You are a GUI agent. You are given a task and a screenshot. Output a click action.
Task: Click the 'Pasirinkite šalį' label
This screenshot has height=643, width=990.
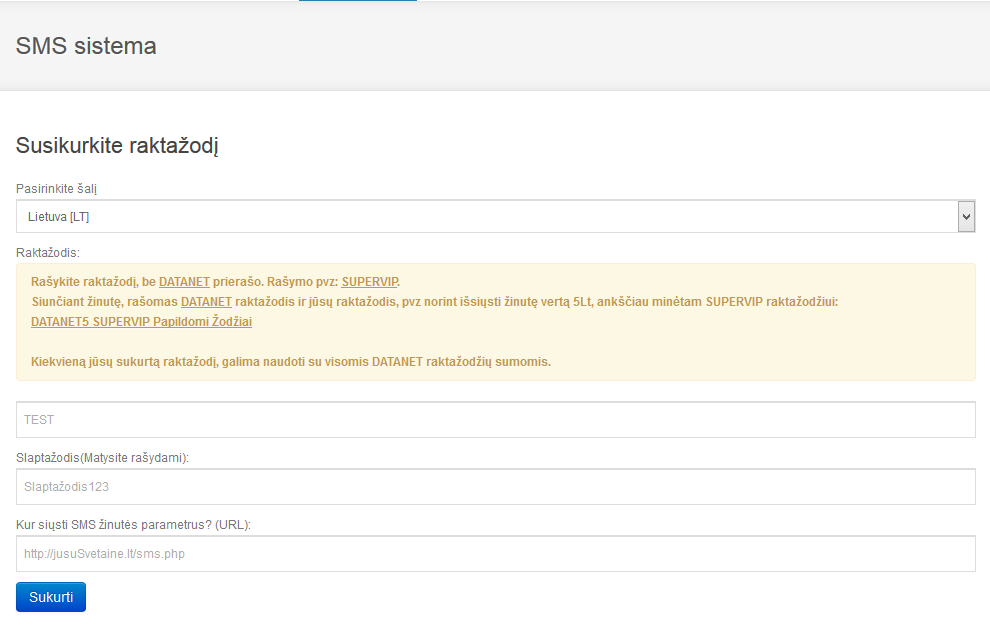[56, 188]
